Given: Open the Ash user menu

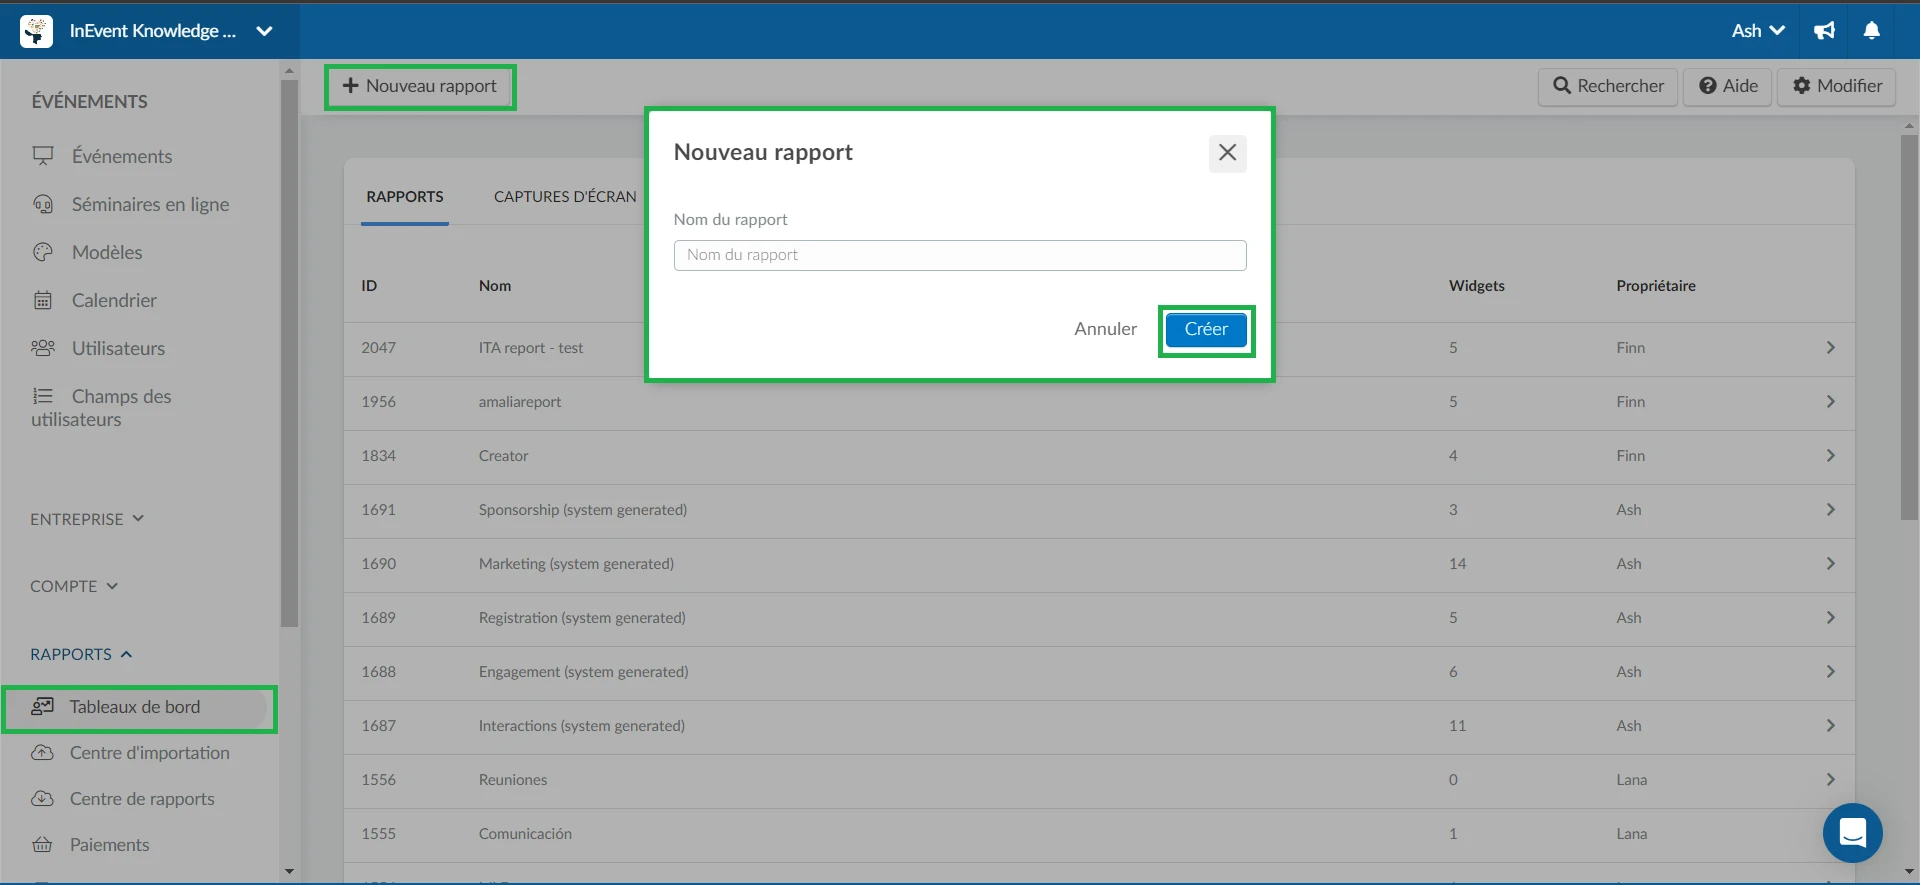Looking at the screenshot, I should [1758, 31].
